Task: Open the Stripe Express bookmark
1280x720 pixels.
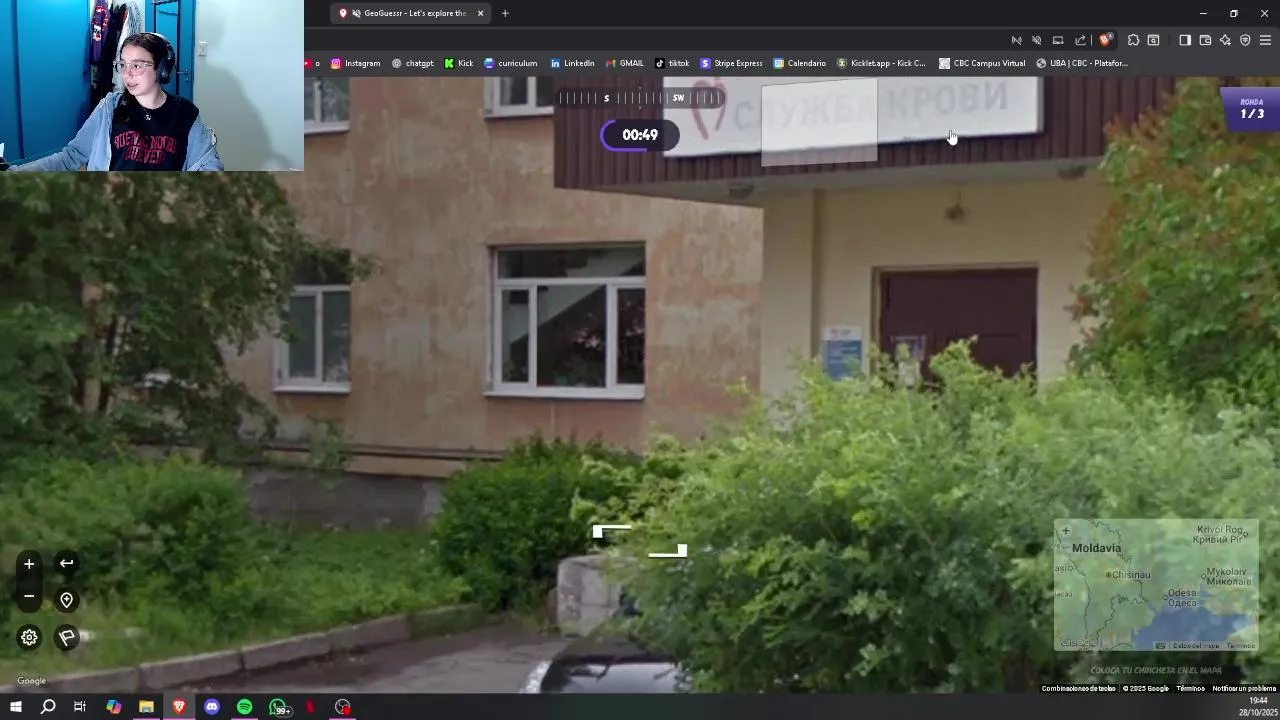Action: 732,63
